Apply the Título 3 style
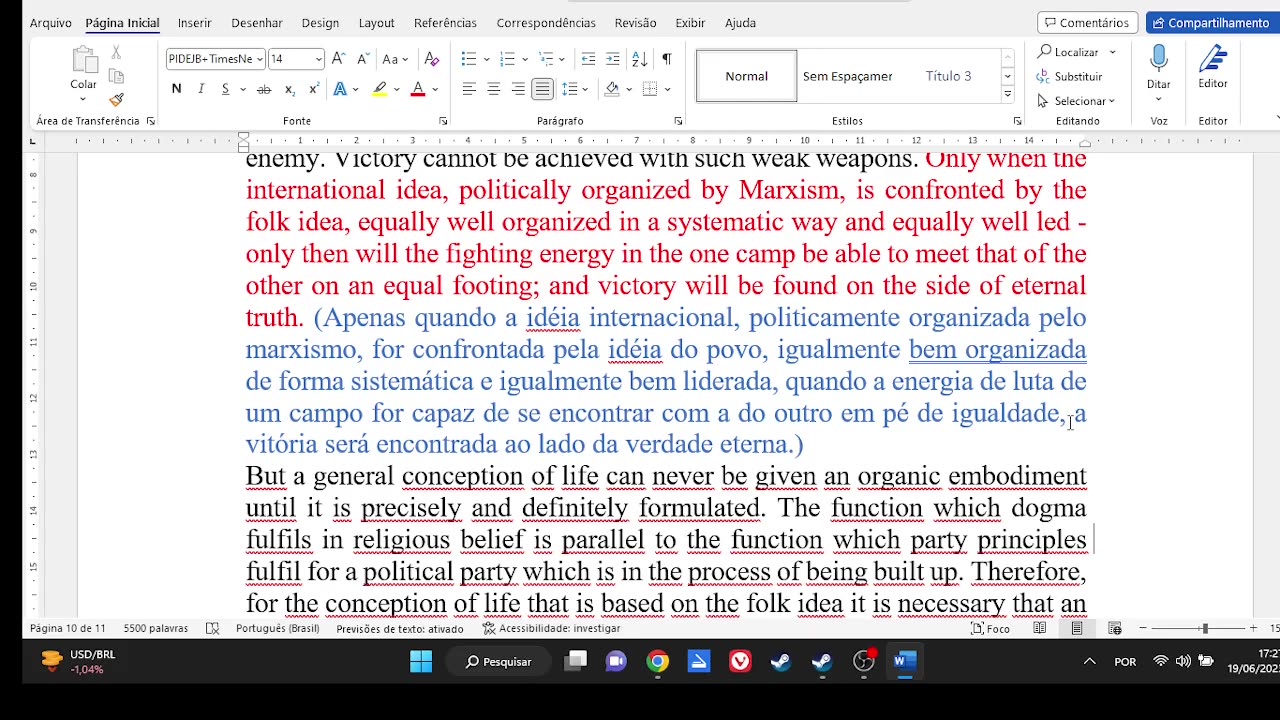The height and width of the screenshot is (720, 1280). 948,76
